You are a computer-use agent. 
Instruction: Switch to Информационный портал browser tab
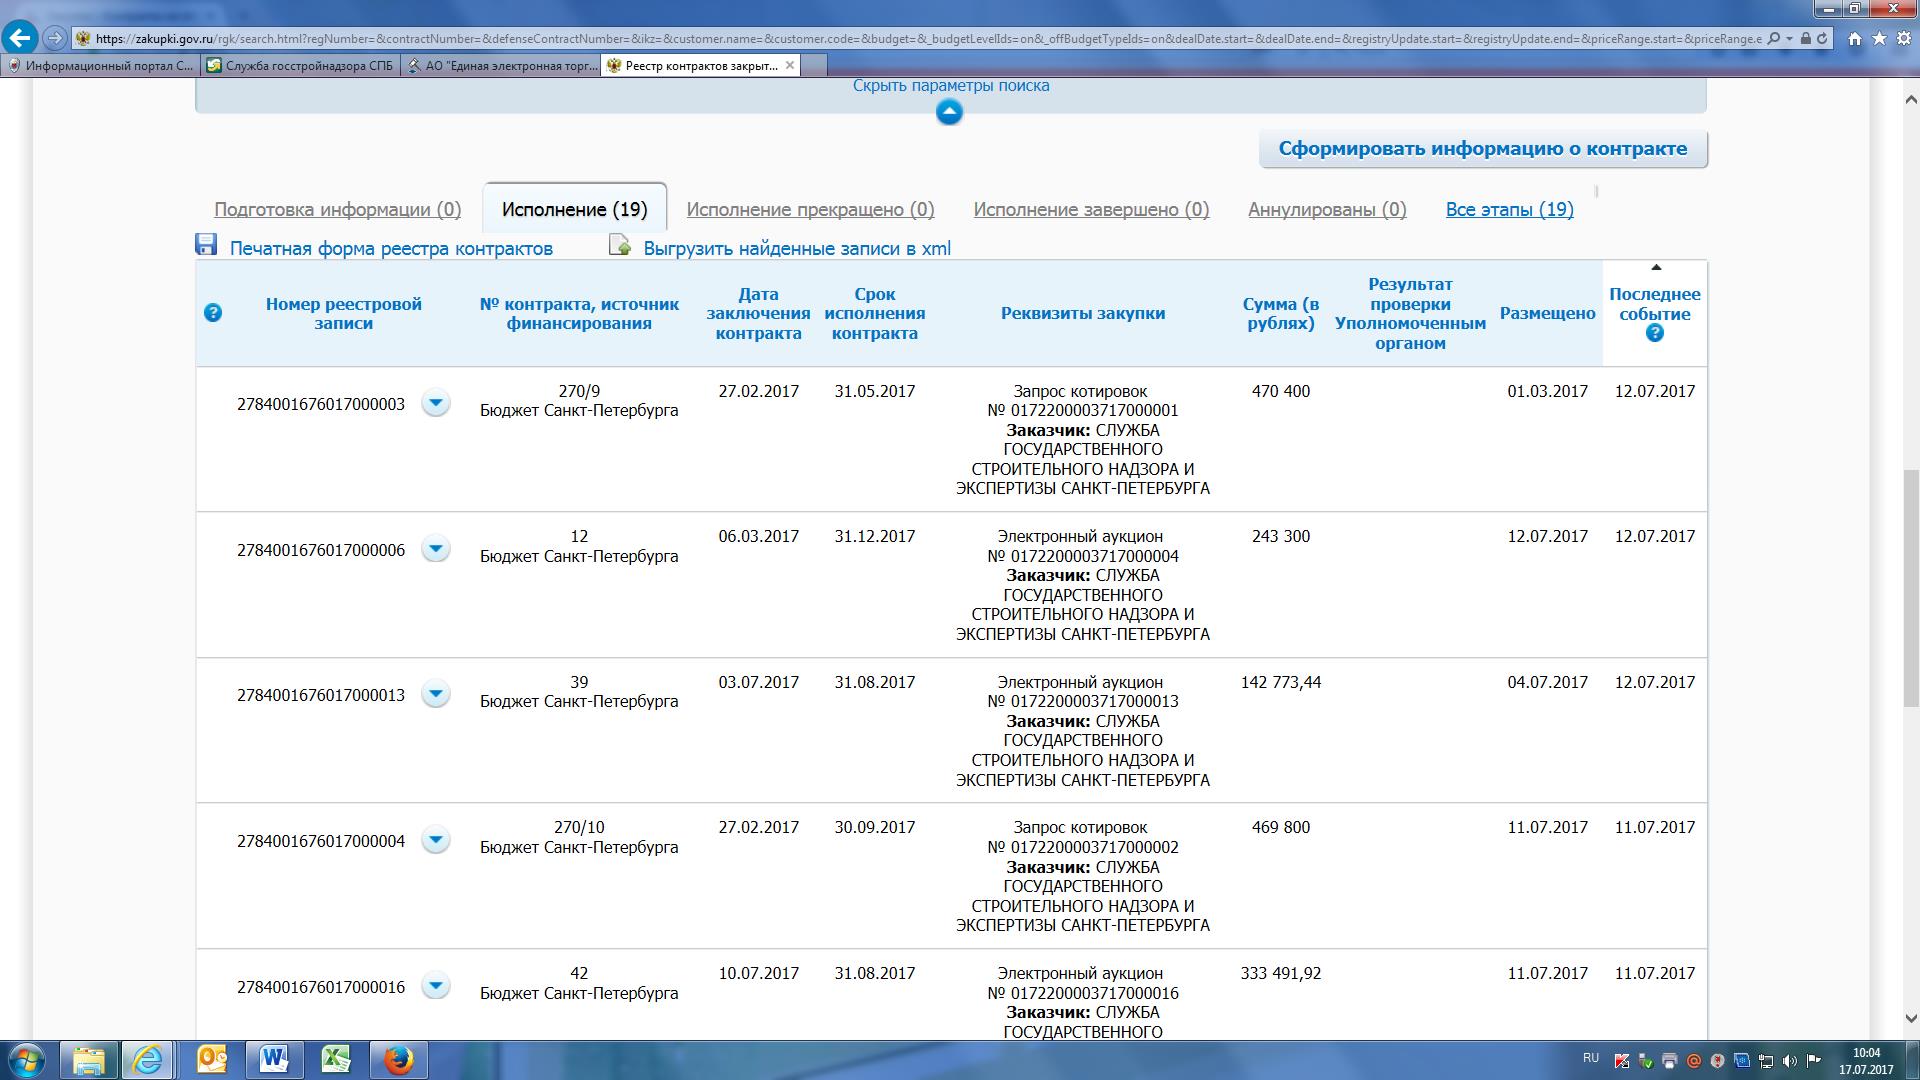100,66
